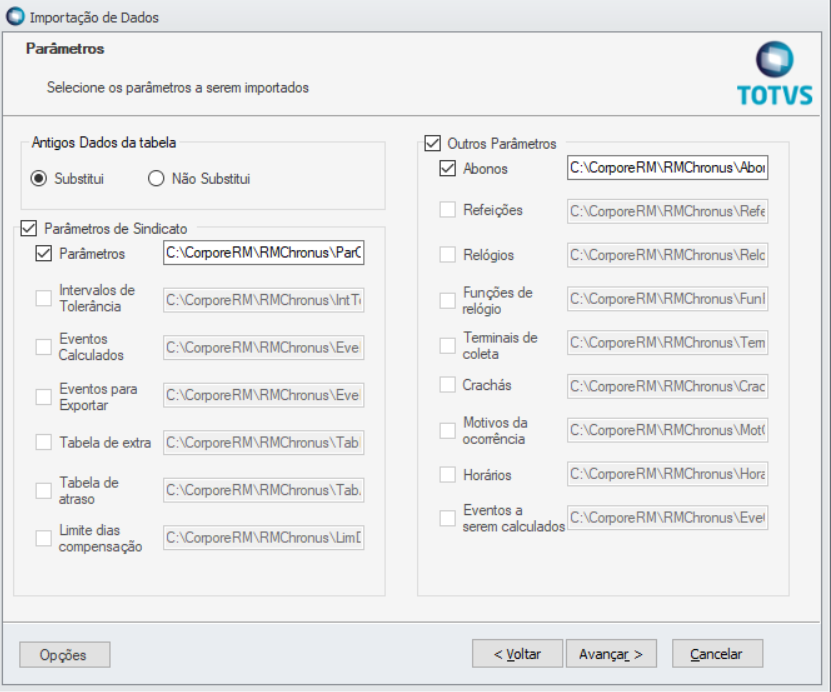Click the TOTVS logo icon
The height and width of the screenshot is (692, 831).
click(x=774, y=74)
